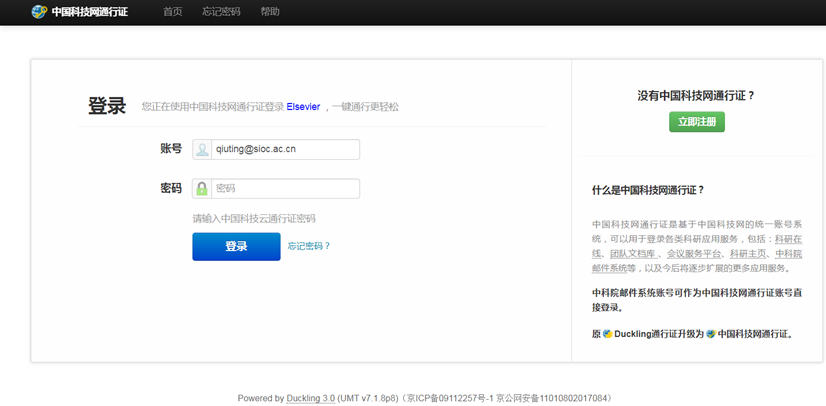This screenshot has height=406, width=826.
Task: Focus the 密码 password input field
Action: click(x=285, y=188)
